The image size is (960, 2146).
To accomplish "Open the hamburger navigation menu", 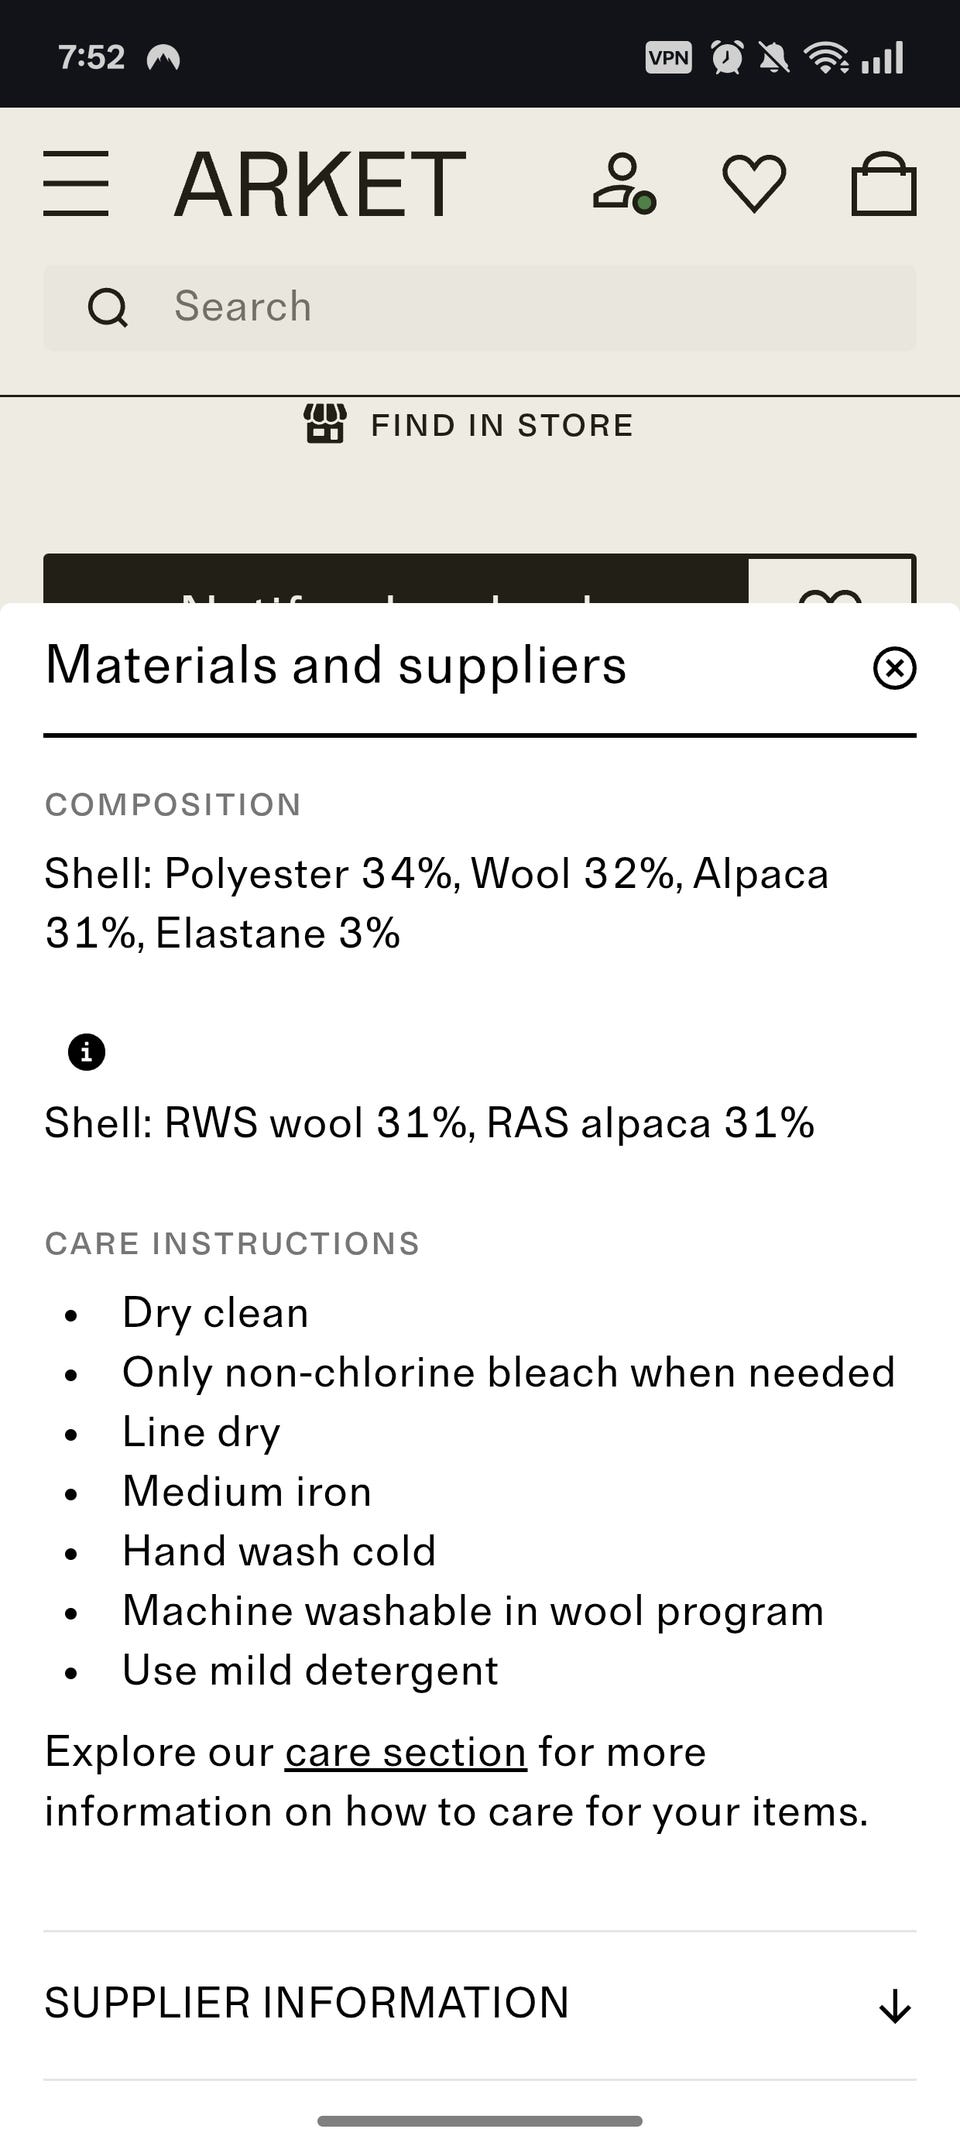I will [x=76, y=184].
